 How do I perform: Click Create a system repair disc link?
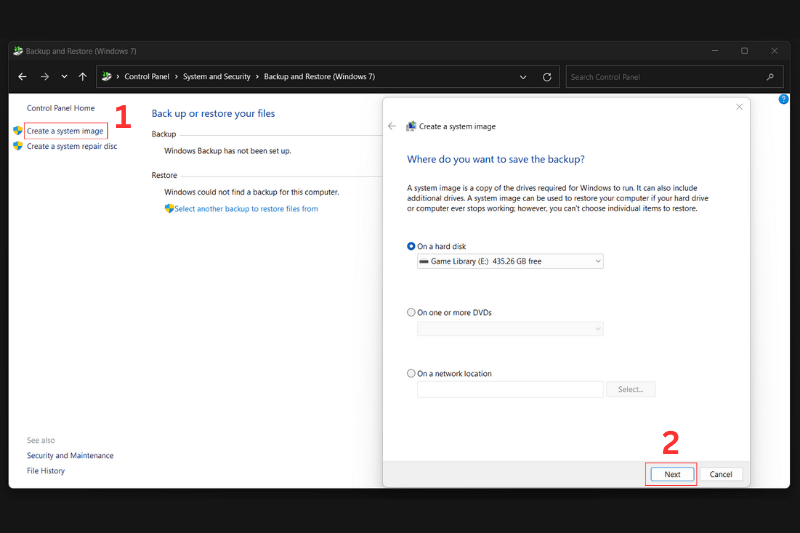tap(72, 146)
